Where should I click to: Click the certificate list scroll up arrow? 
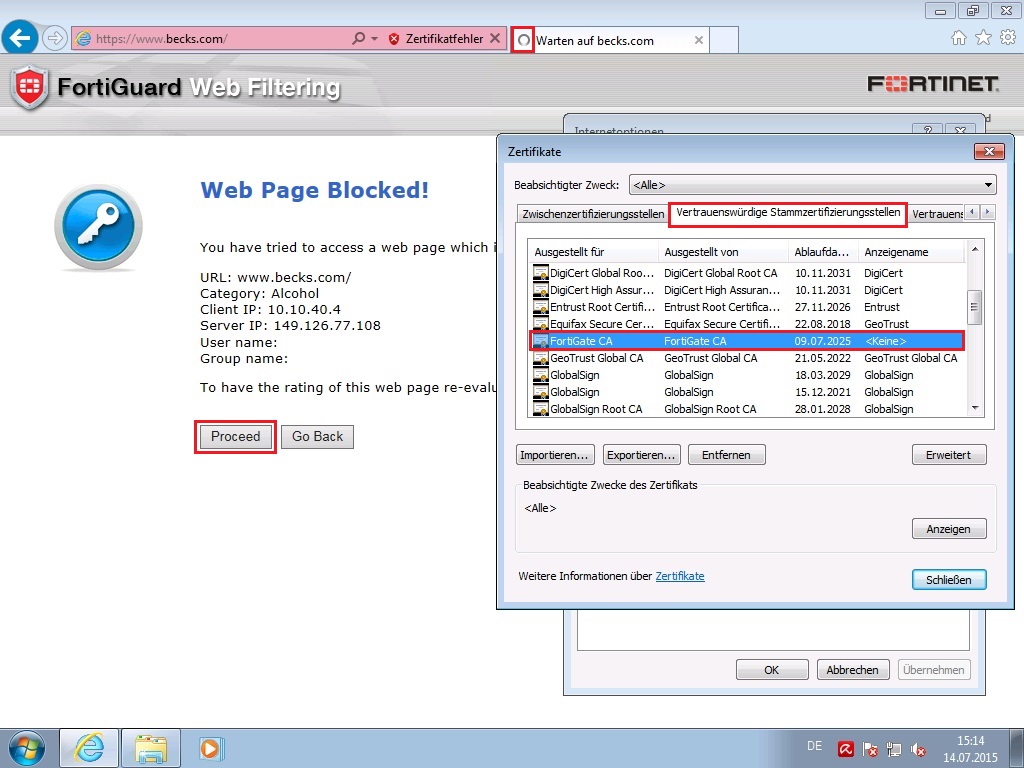point(975,249)
